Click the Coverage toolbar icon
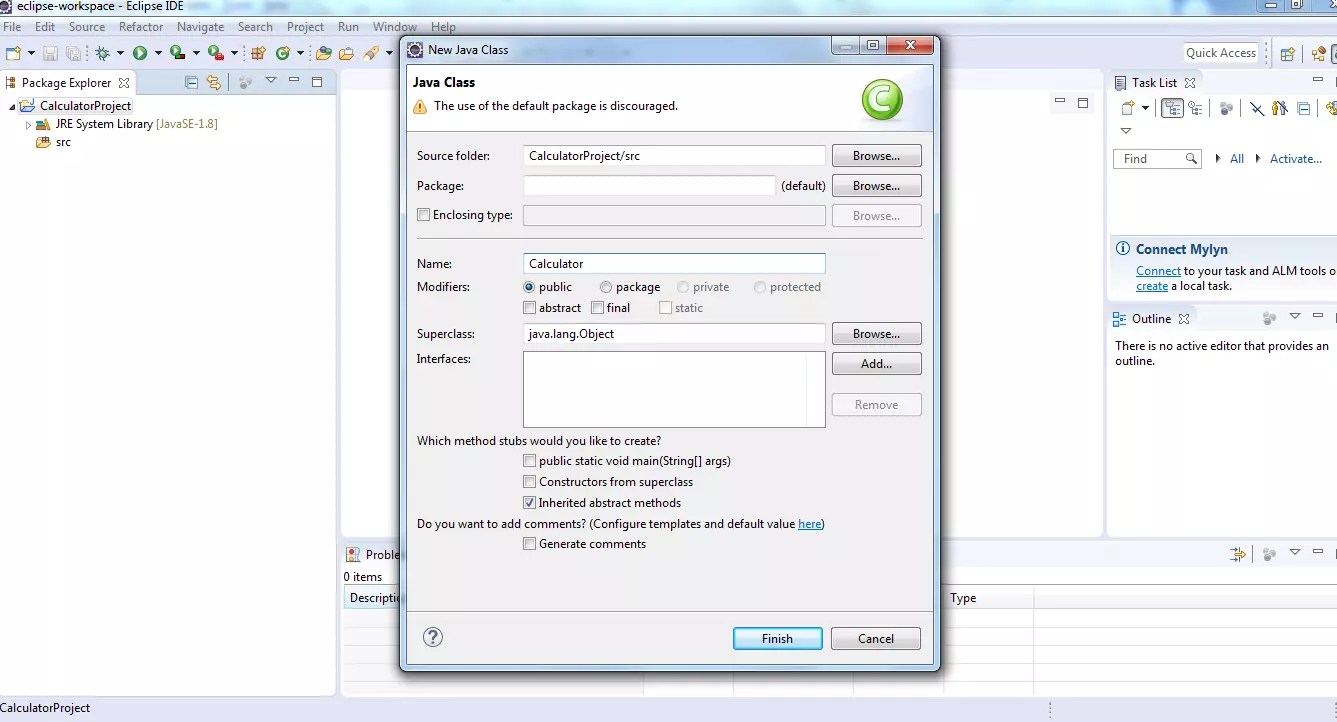 [178, 52]
